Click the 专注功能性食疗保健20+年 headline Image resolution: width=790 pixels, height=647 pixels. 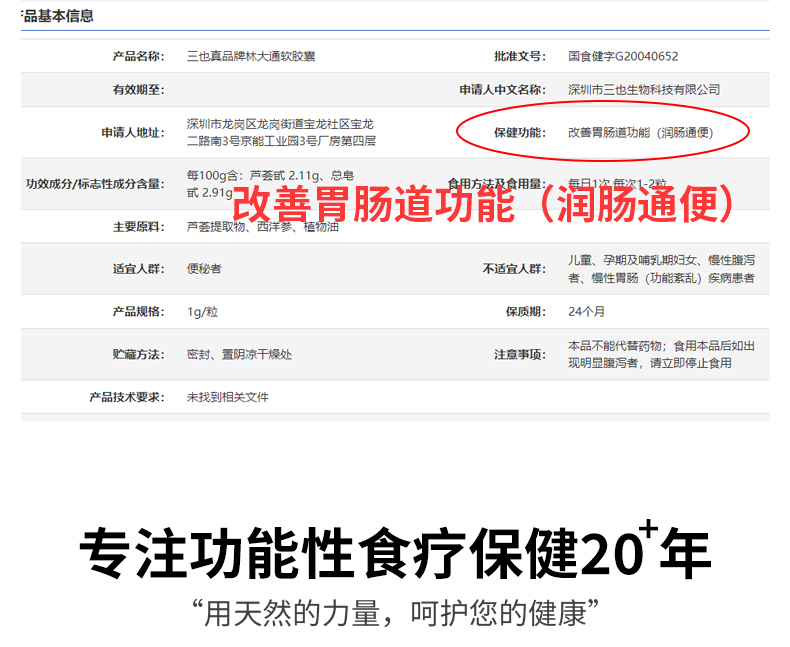pyautogui.click(x=394, y=550)
